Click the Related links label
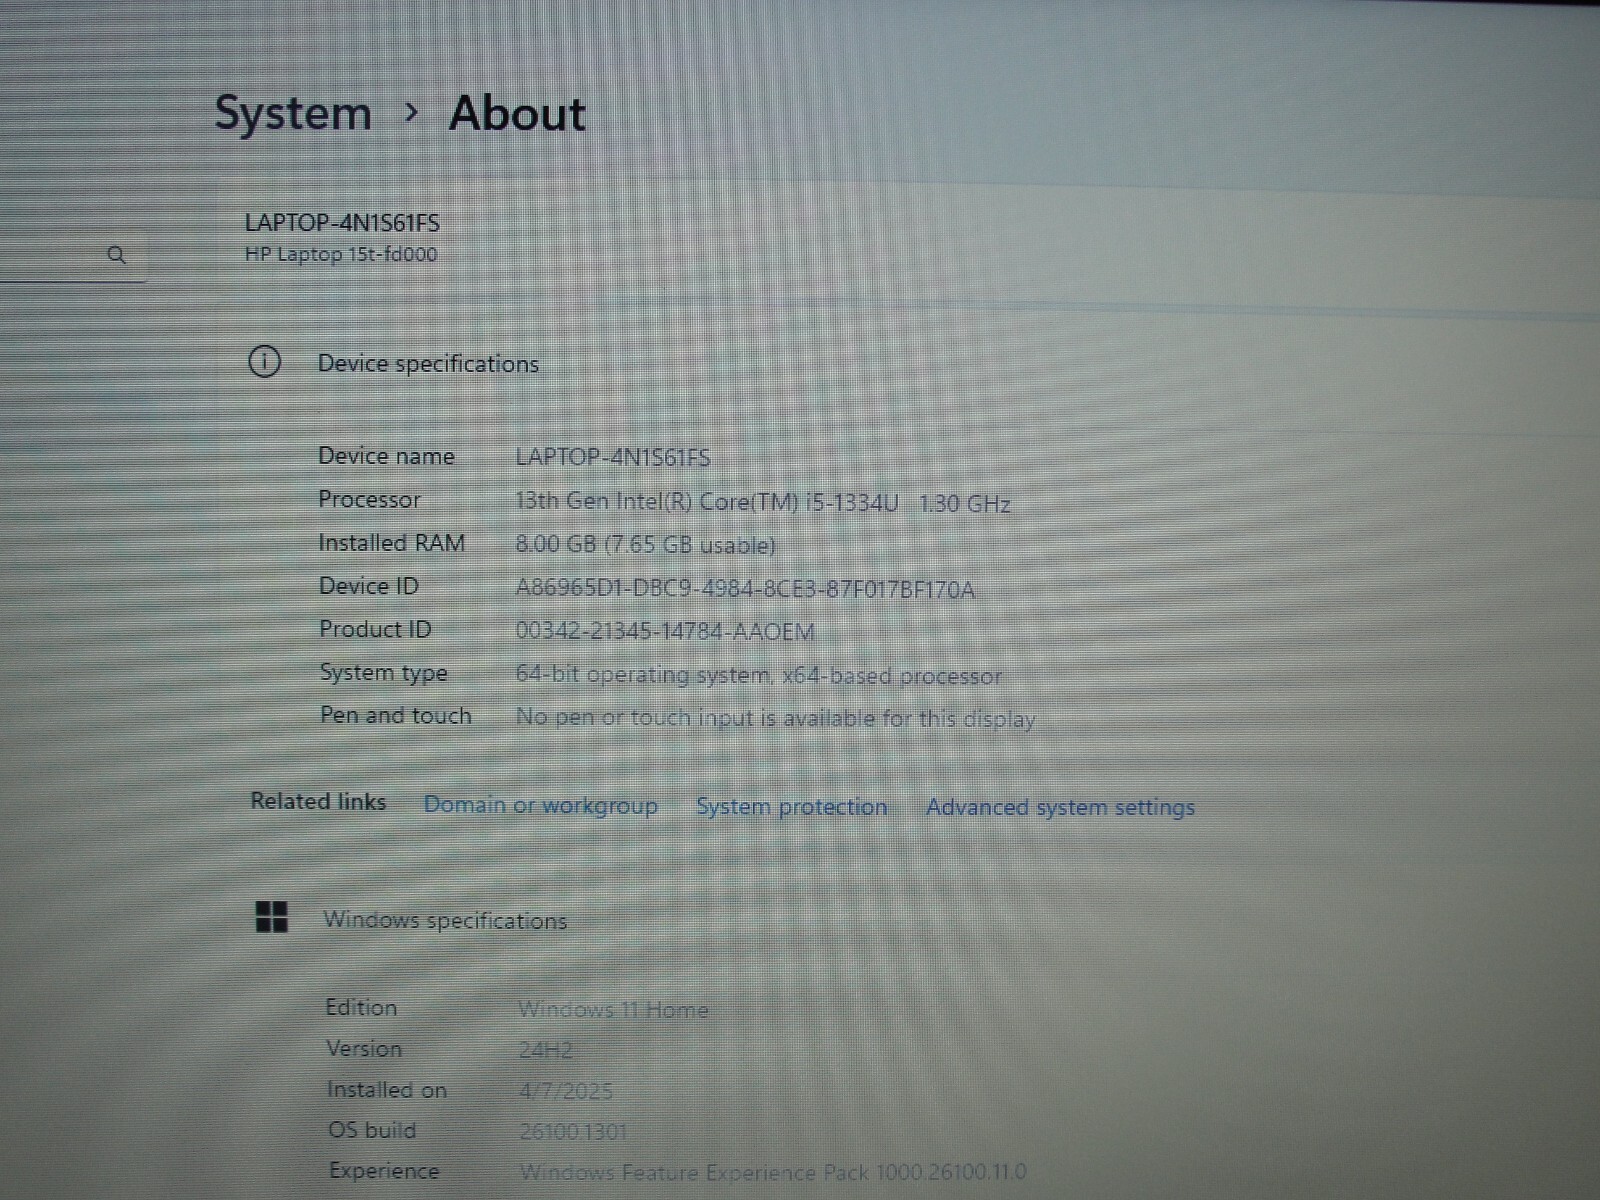The image size is (1600, 1200). coord(318,801)
